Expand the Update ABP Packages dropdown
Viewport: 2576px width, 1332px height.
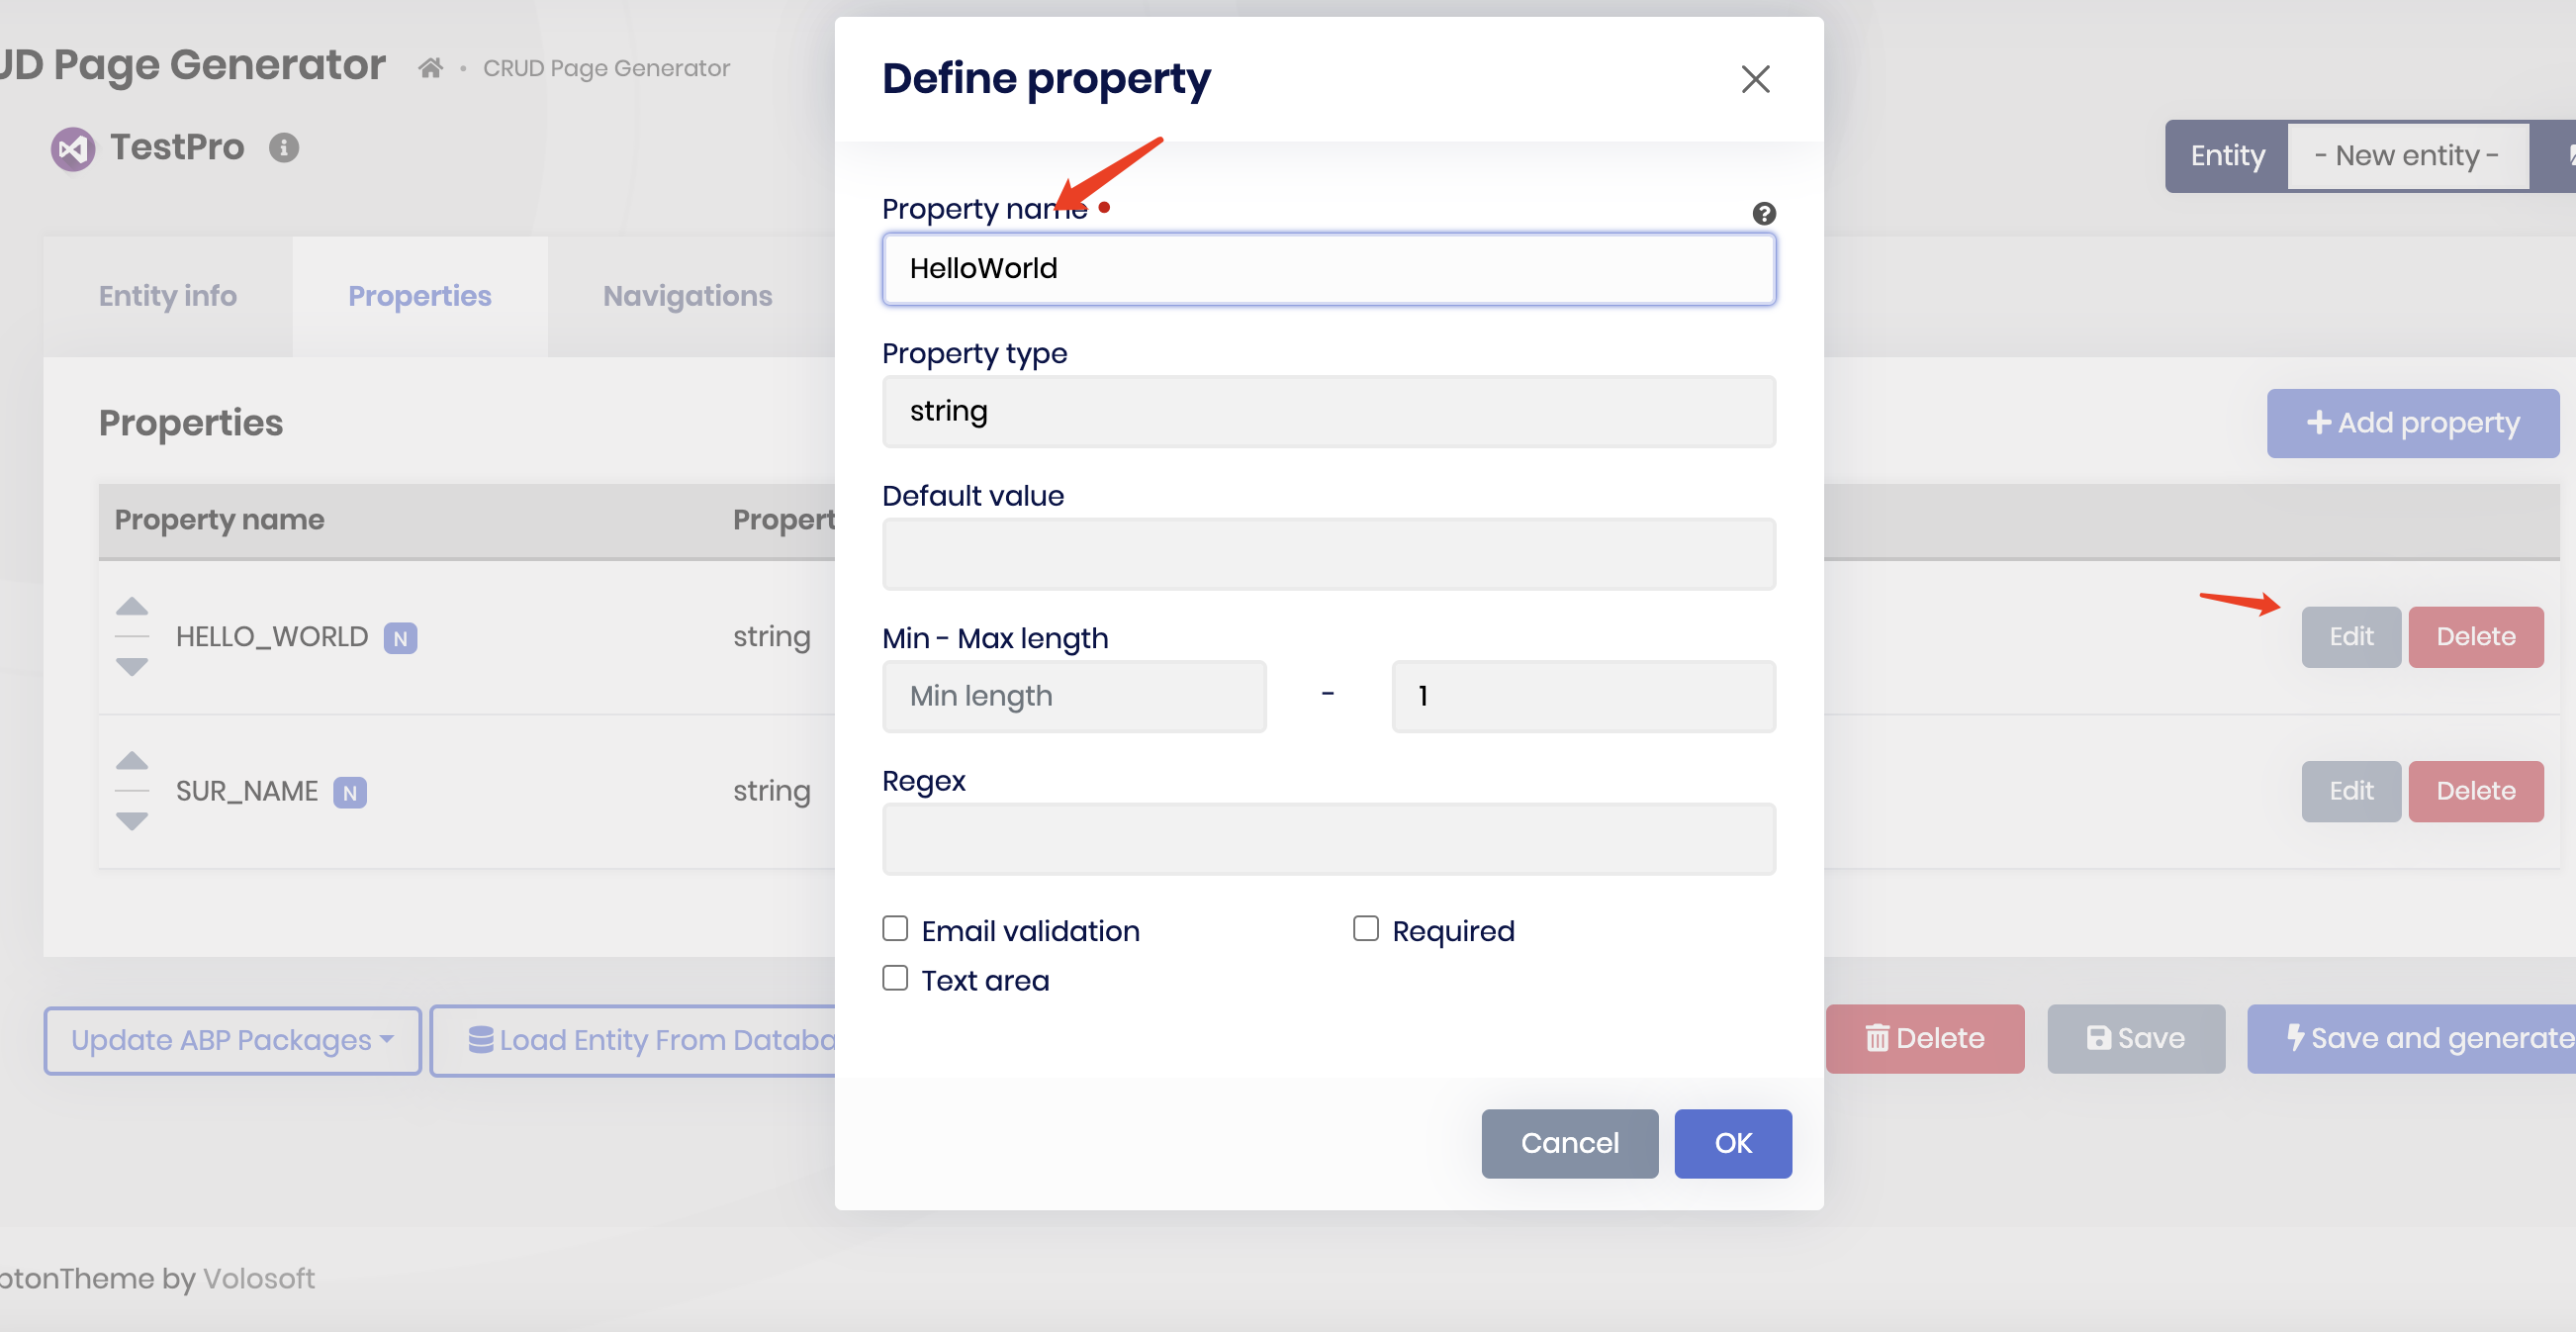[232, 1040]
